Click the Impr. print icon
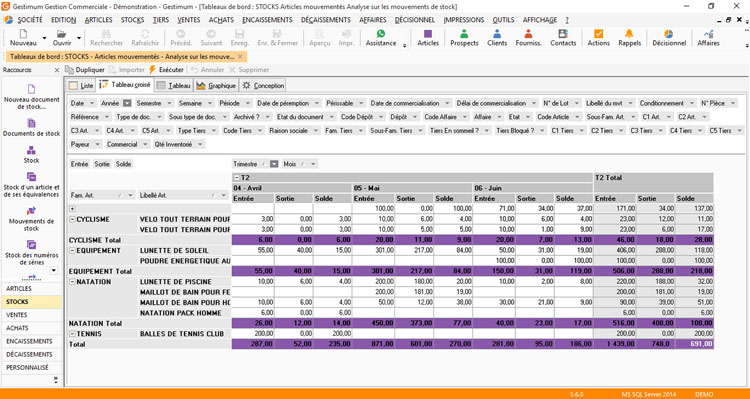The image size is (750, 399). pos(346,34)
